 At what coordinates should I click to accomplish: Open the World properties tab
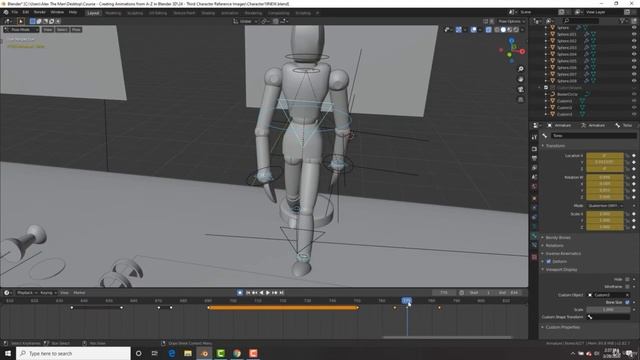coord(534,187)
